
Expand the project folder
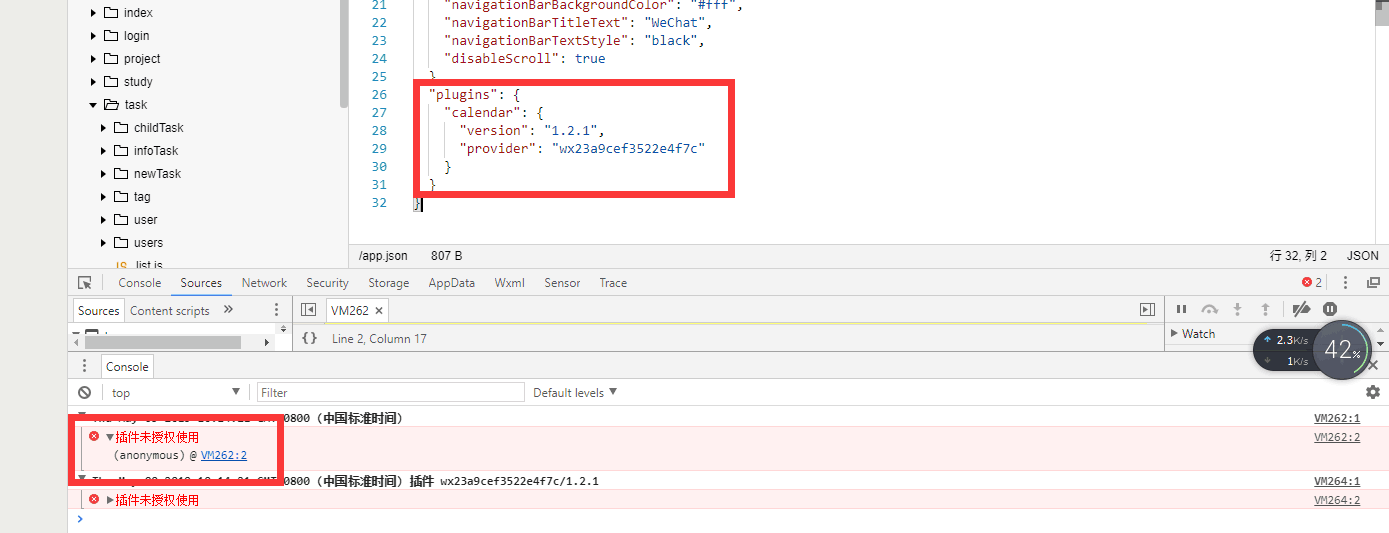[x=94, y=59]
